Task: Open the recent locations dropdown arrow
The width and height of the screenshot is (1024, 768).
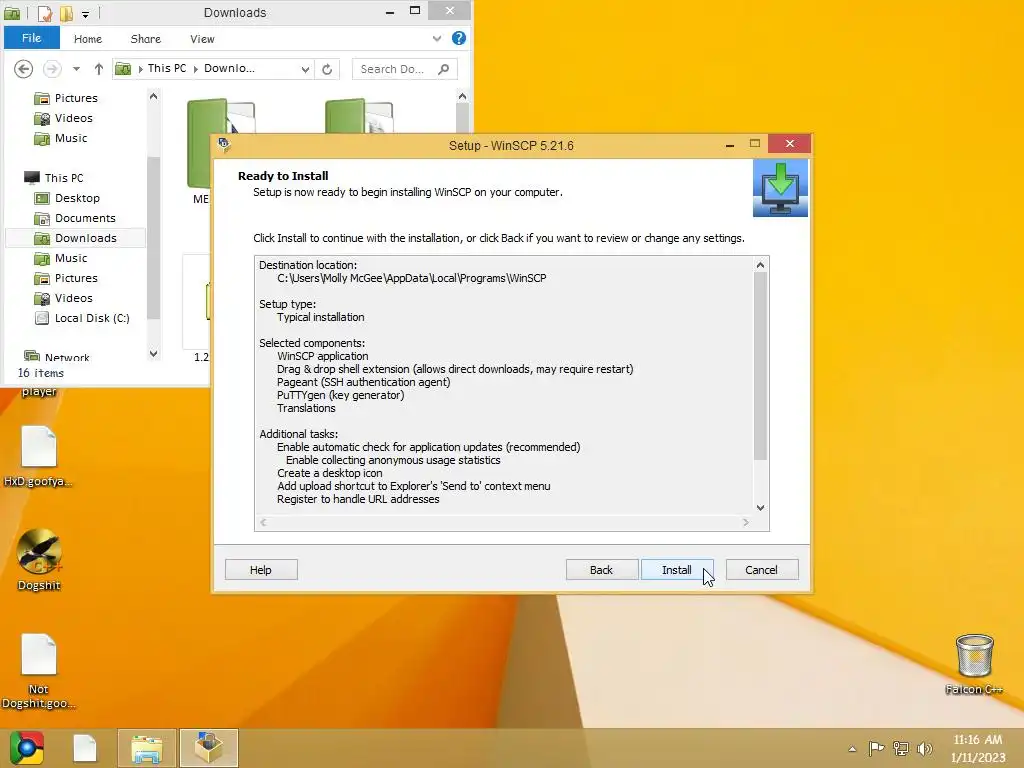Action: pos(76,69)
